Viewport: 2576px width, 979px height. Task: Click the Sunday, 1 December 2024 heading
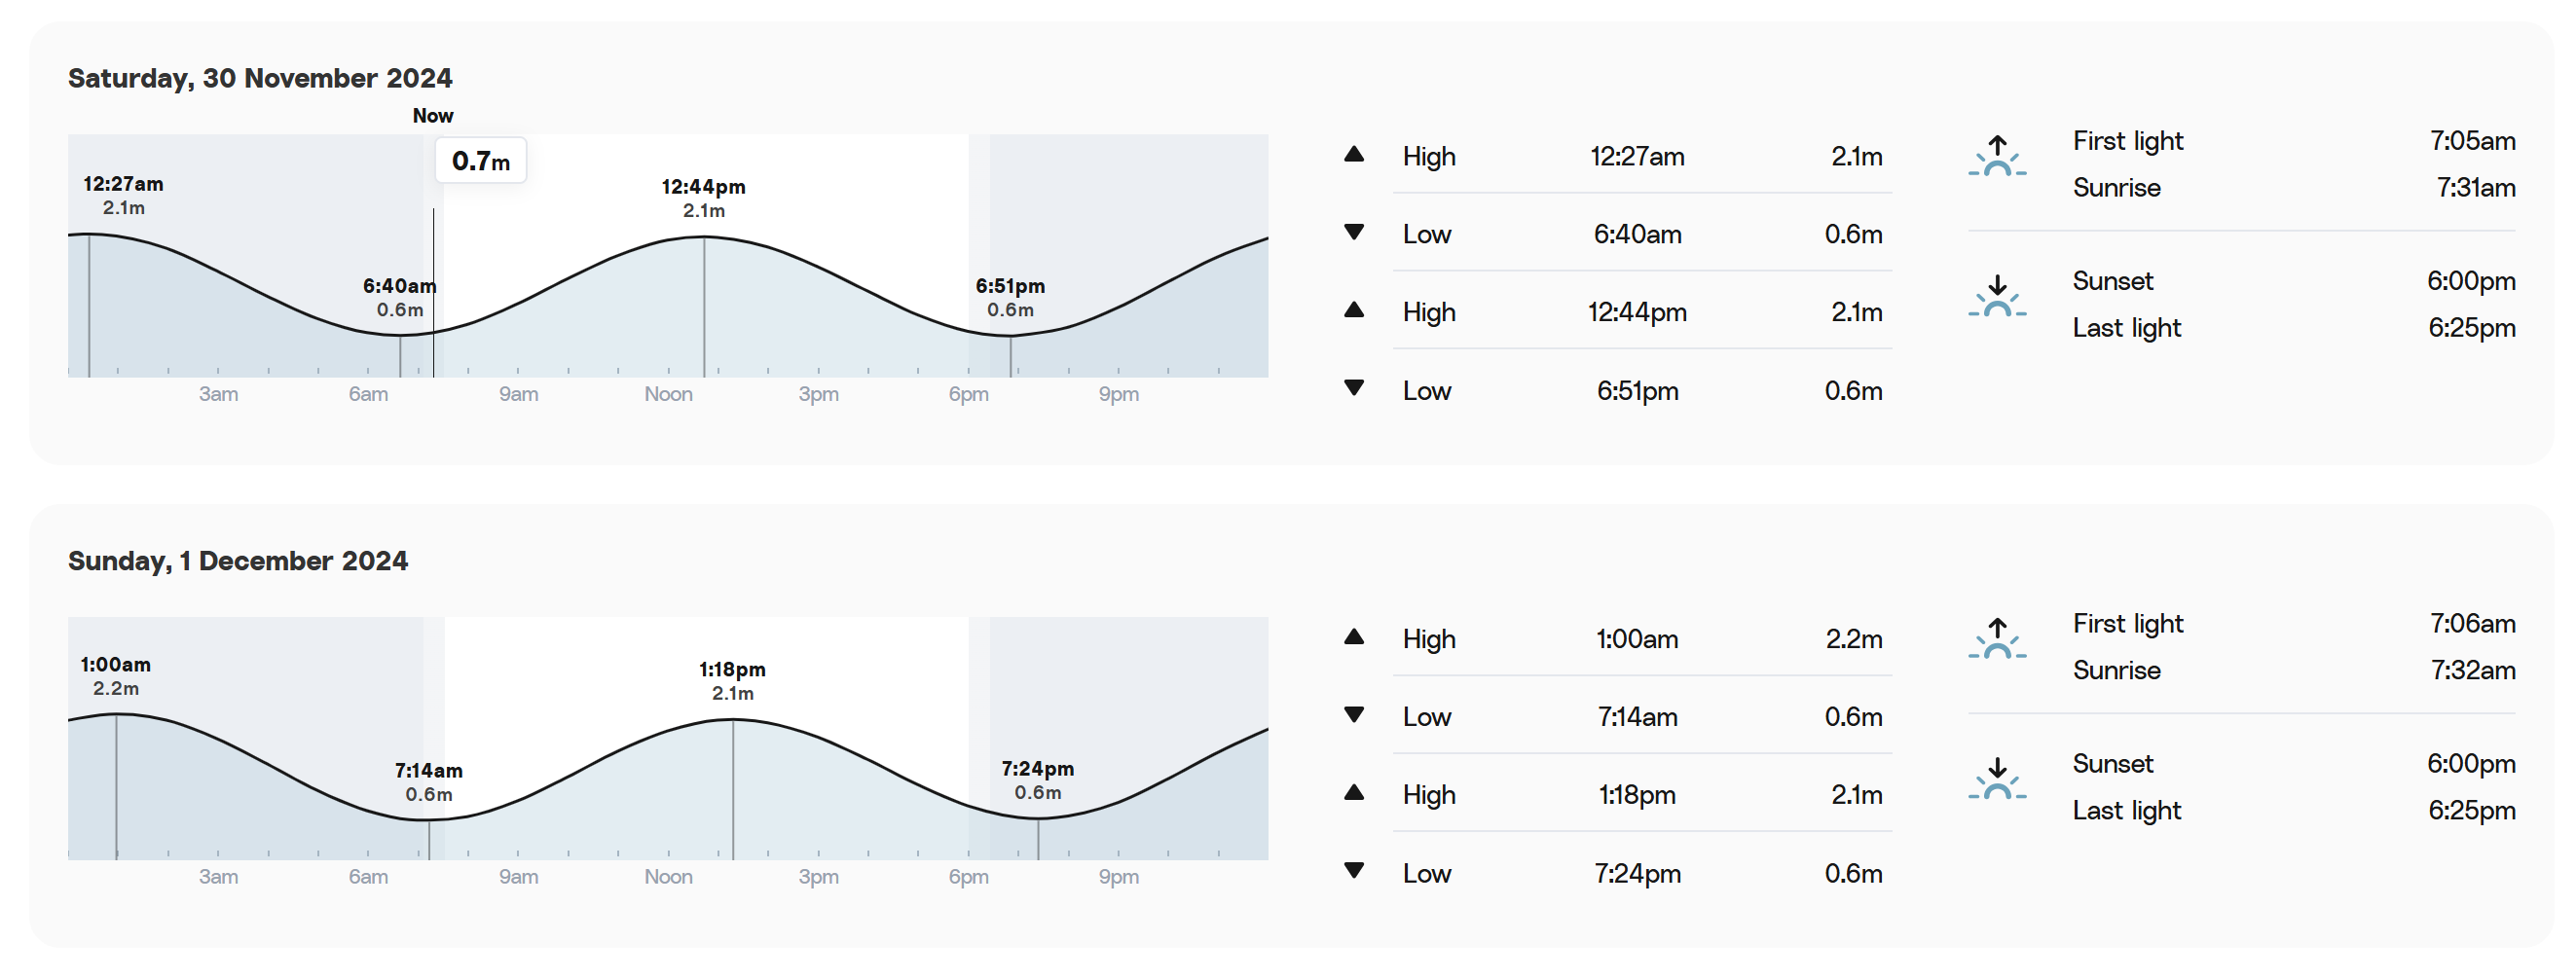[238, 561]
